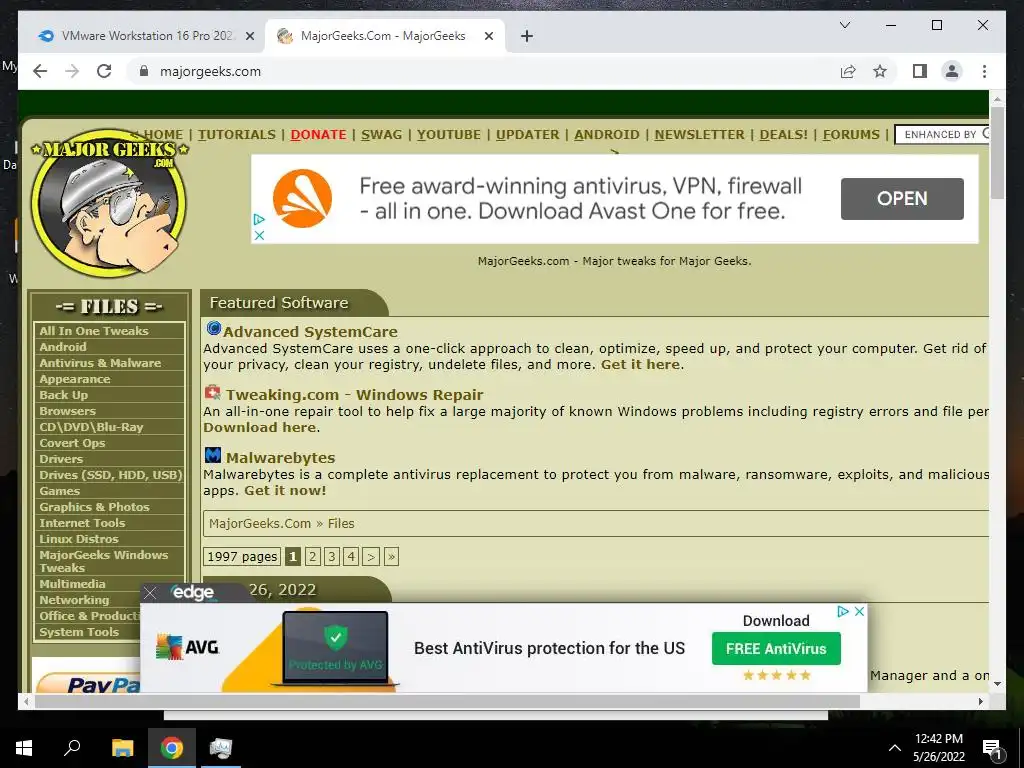Dismiss the edge overlay with X
The width and height of the screenshot is (1024, 768).
coord(150,593)
